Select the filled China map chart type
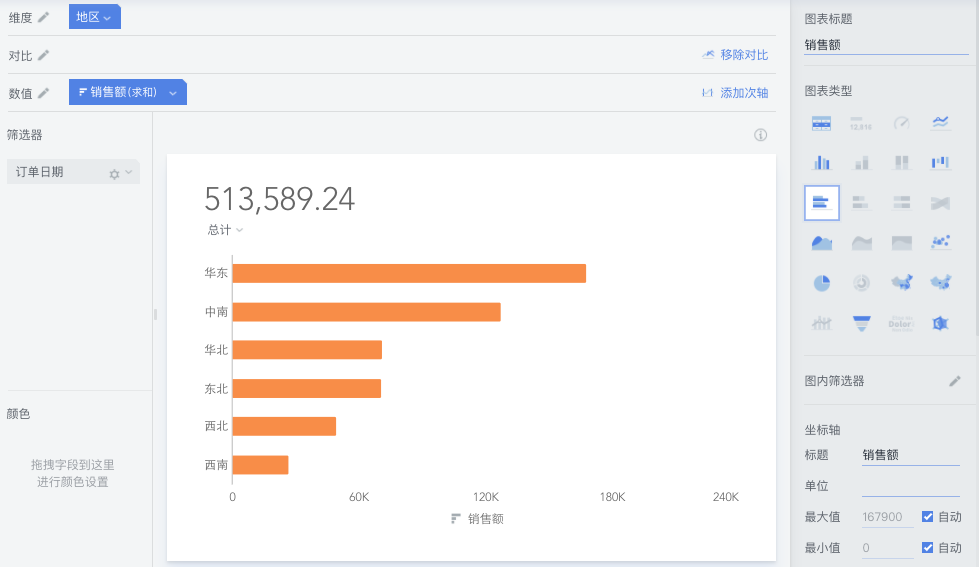The height and width of the screenshot is (567, 979). click(902, 283)
